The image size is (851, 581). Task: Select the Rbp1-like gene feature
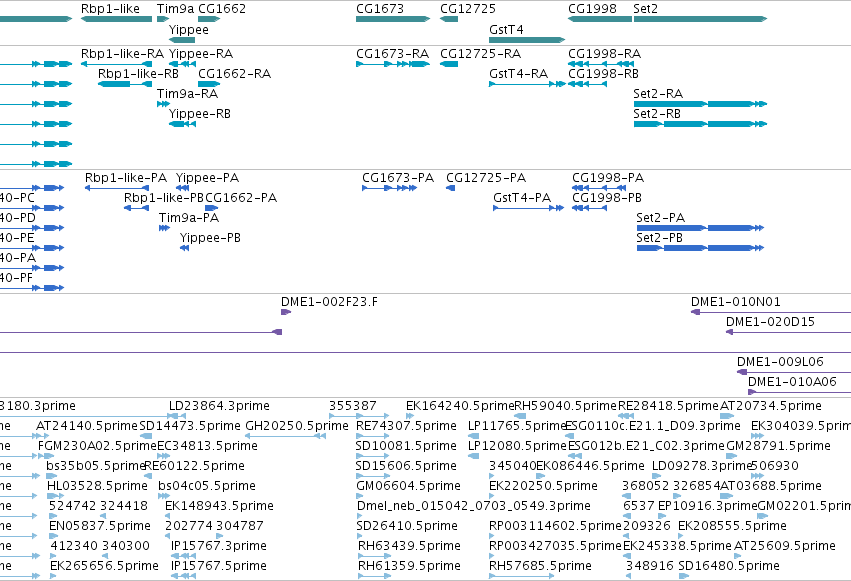(x=116, y=19)
